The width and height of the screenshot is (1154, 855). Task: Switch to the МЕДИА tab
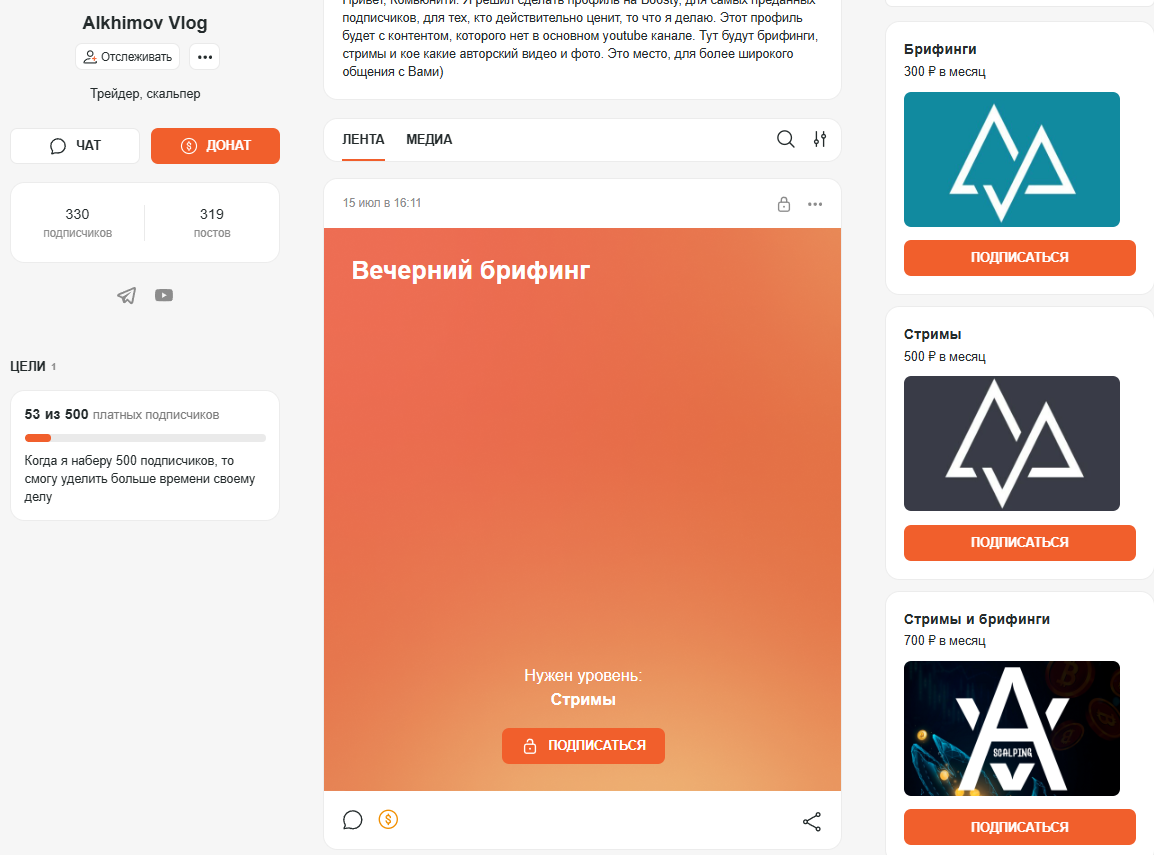coord(429,139)
